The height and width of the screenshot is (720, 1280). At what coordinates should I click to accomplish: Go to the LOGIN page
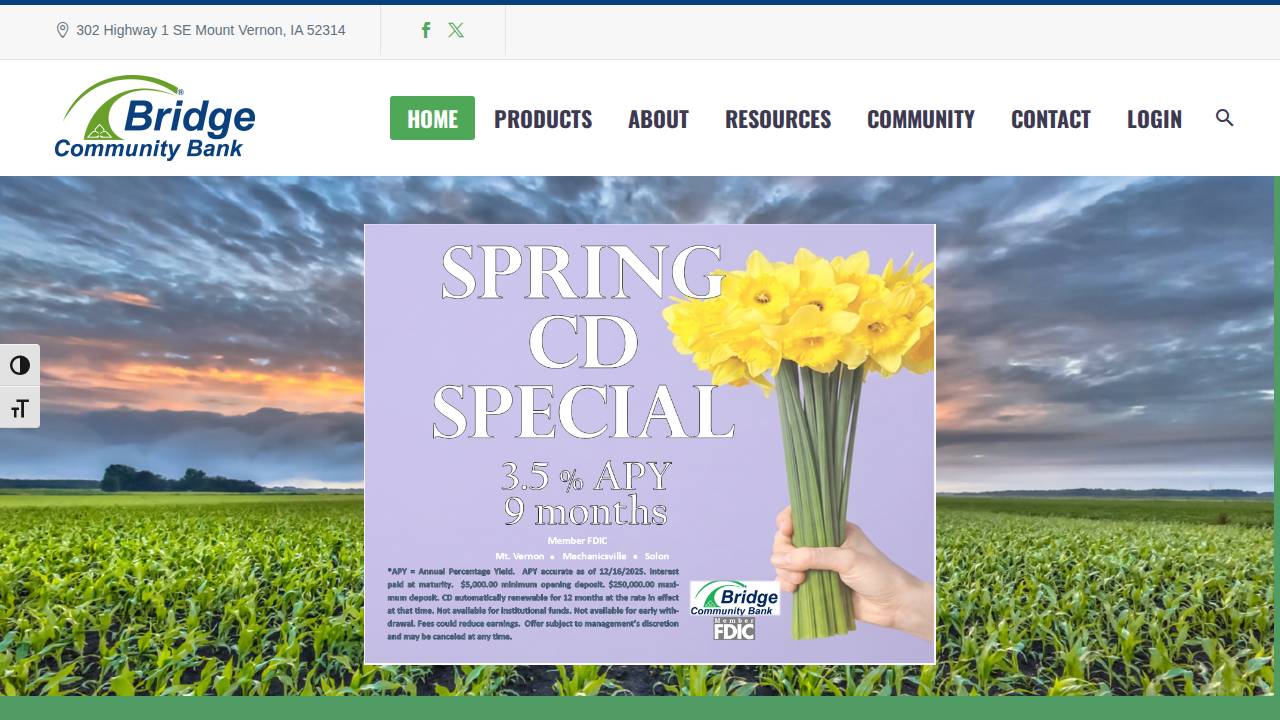coord(1154,118)
